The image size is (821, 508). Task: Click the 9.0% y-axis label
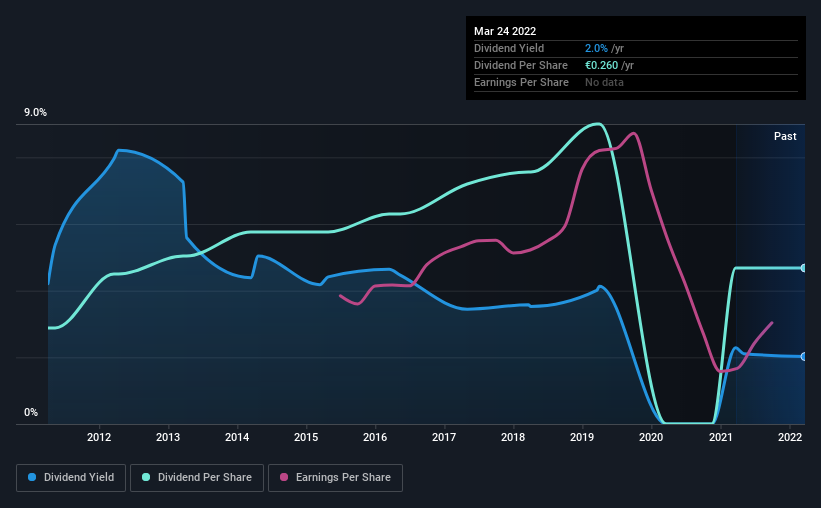35,113
